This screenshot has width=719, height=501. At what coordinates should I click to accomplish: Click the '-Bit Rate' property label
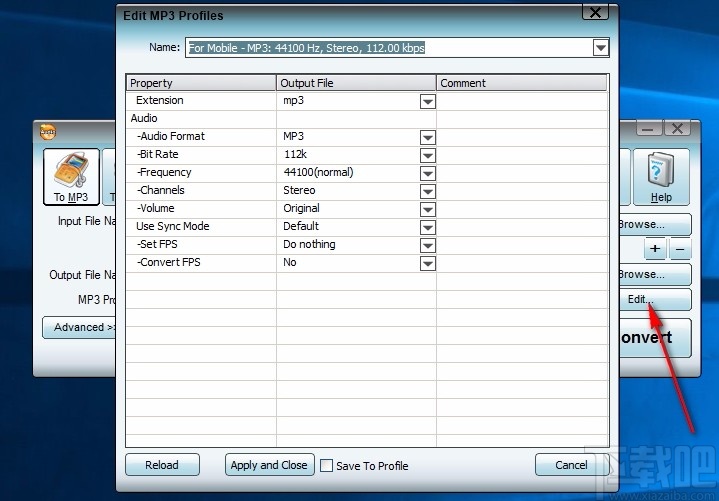[x=157, y=154]
